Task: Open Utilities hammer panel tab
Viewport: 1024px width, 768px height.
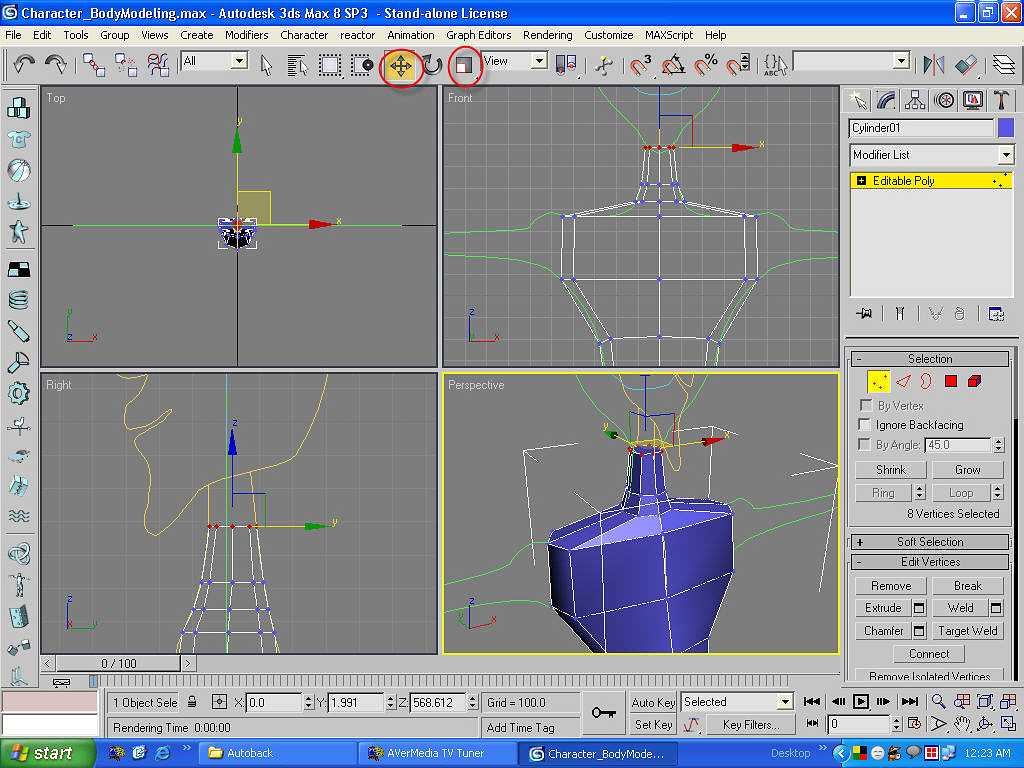Action: click(1001, 100)
